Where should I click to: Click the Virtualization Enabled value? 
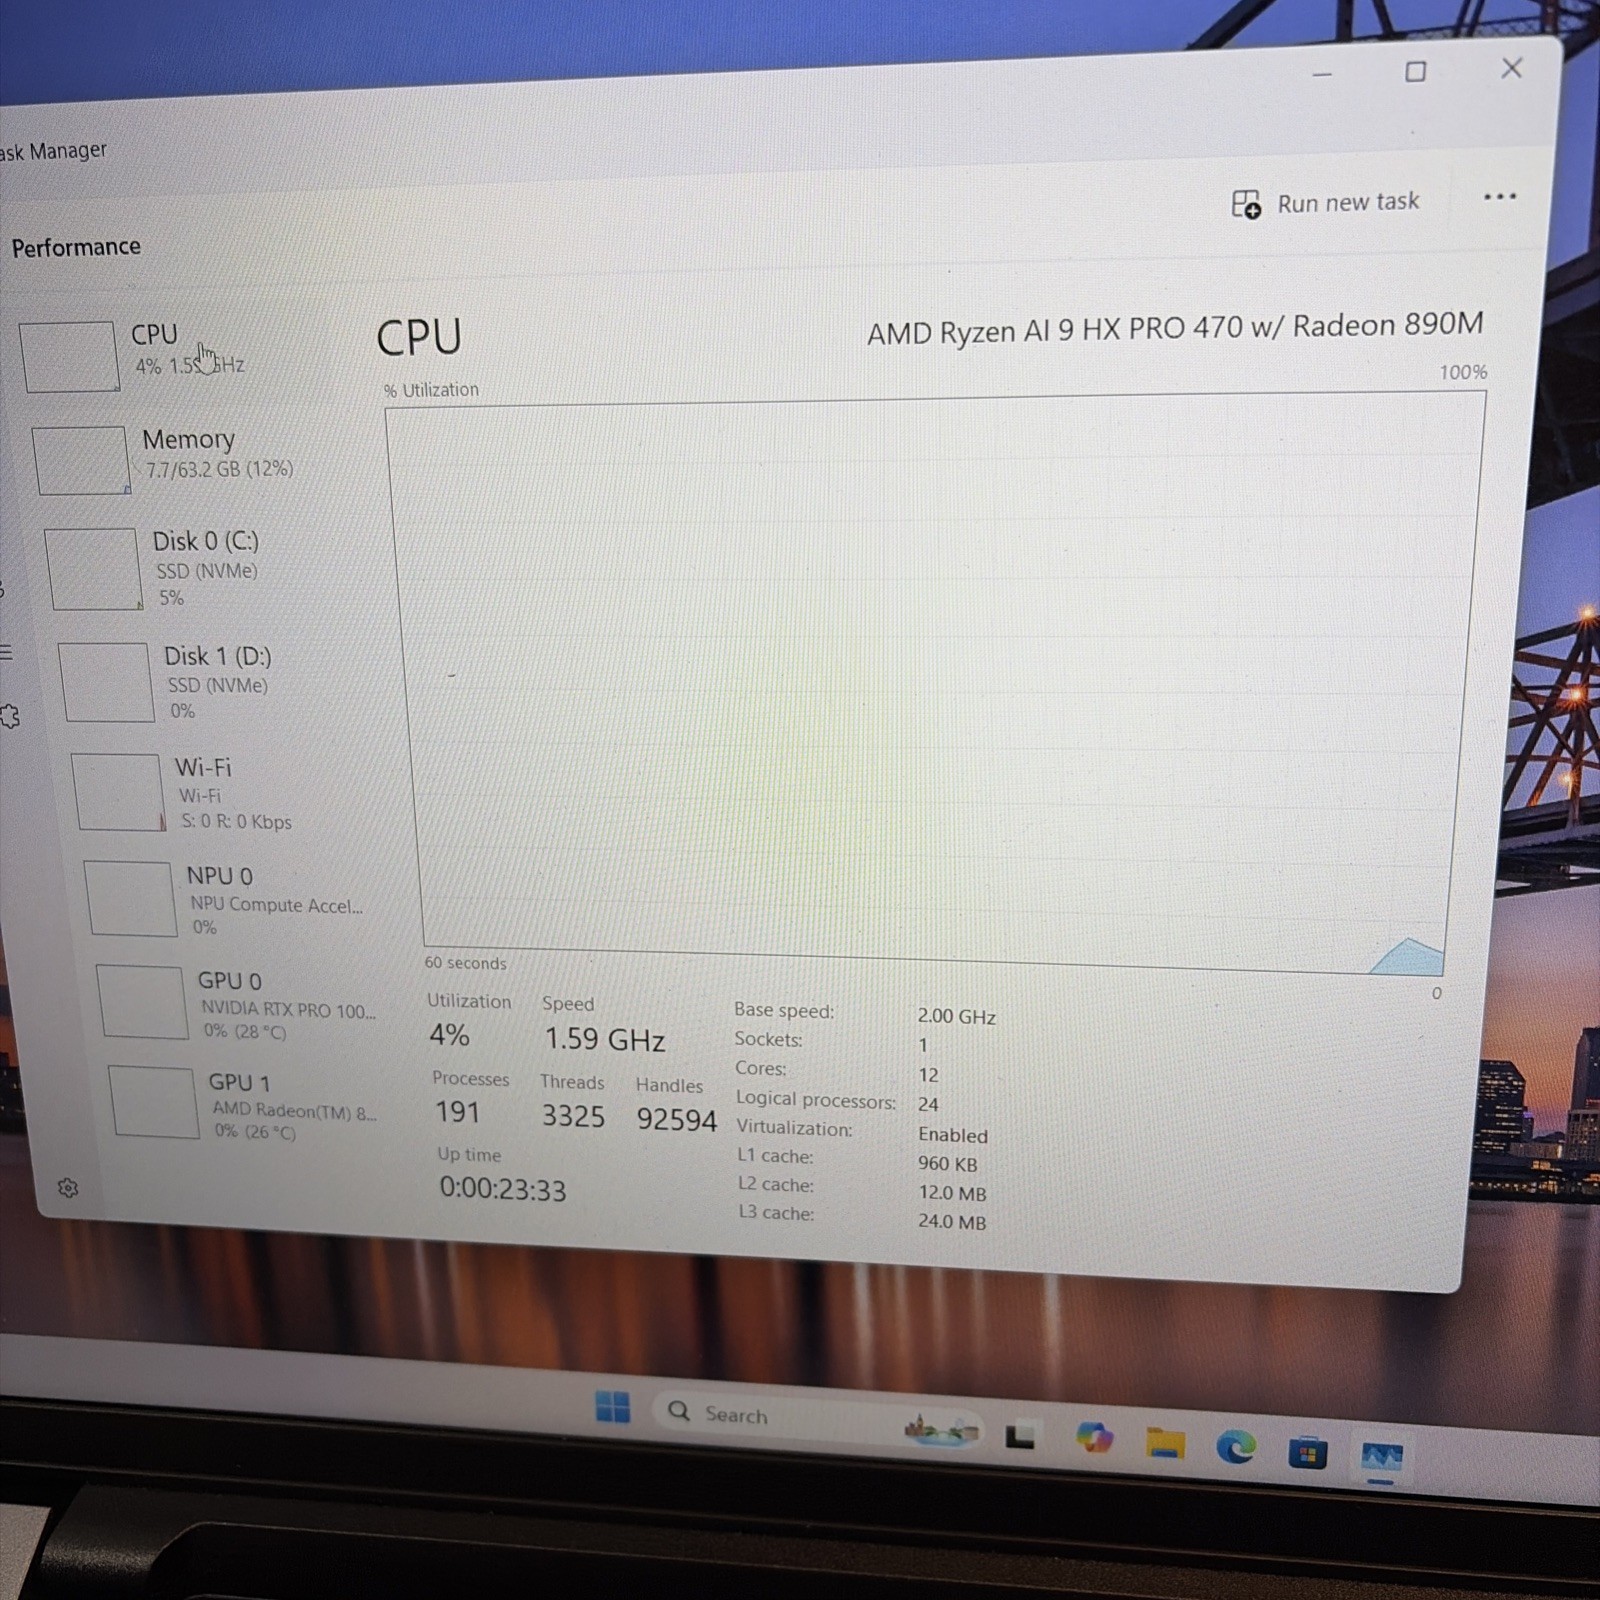click(x=953, y=1135)
